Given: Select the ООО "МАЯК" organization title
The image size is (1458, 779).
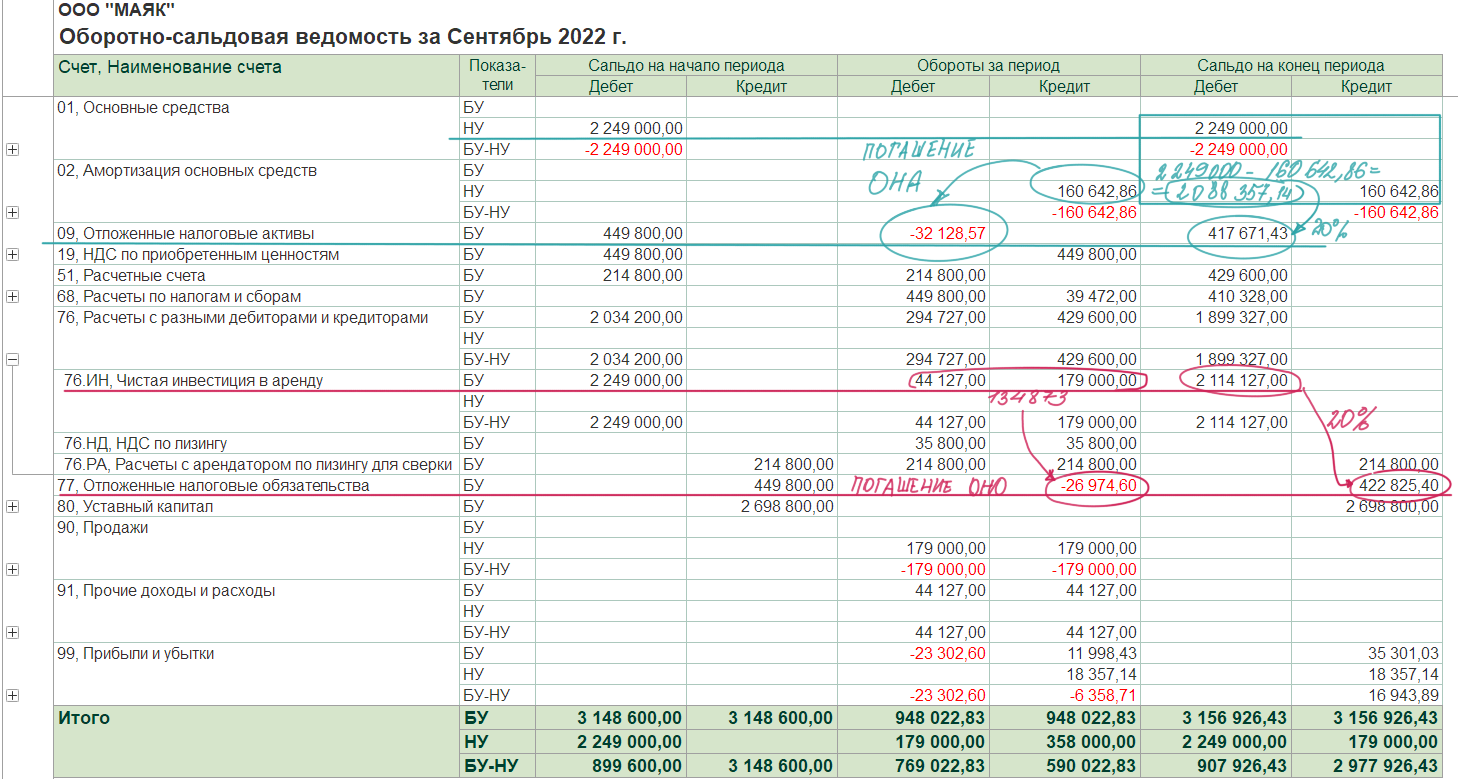Looking at the screenshot, I should click(x=115, y=12).
